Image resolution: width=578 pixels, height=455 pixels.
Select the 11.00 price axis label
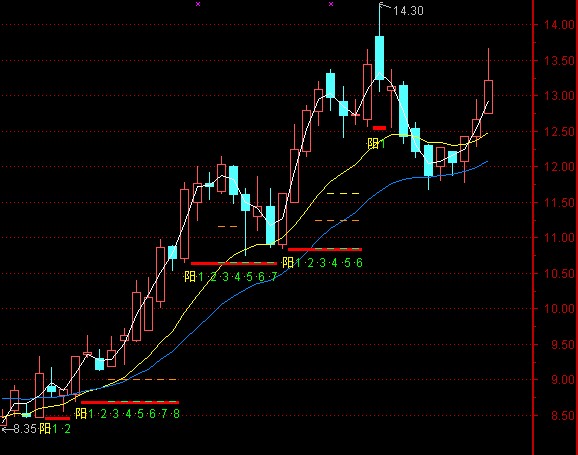coord(560,238)
